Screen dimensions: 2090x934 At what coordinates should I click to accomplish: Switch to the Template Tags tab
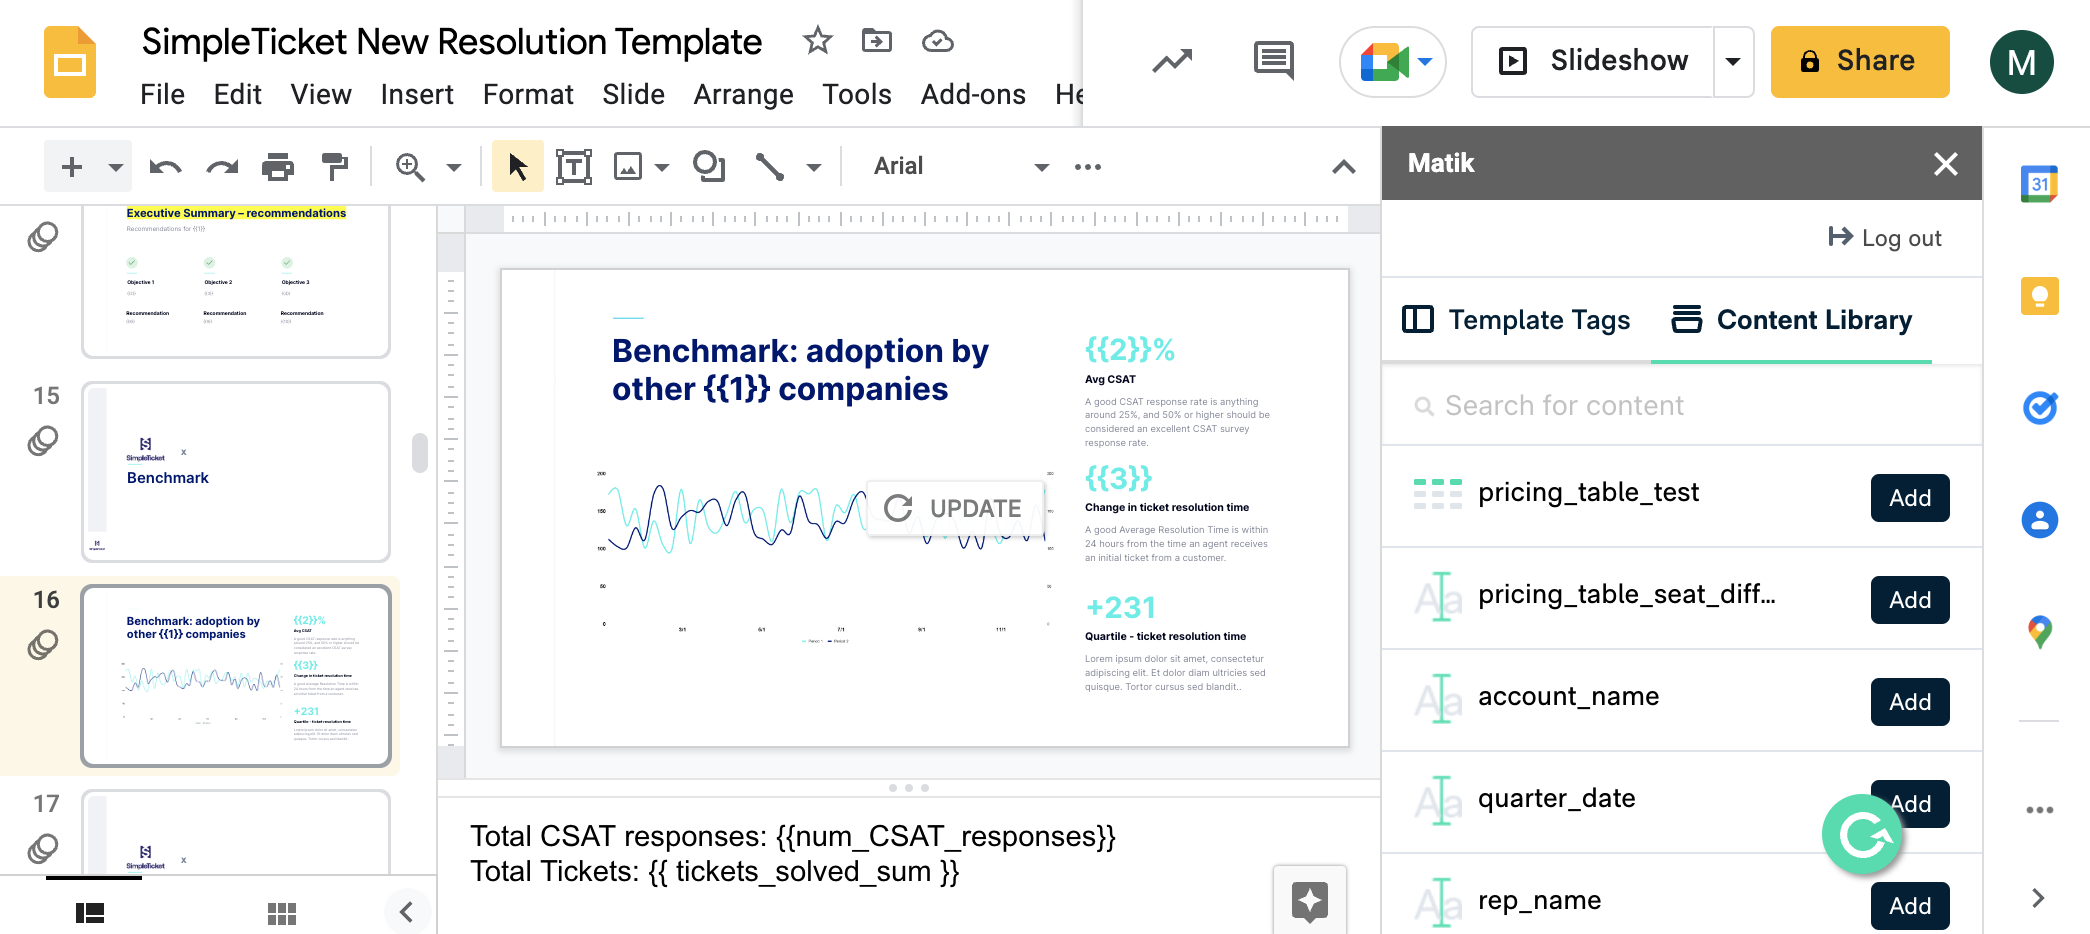pyautogui.click(x=1517, y=320)
